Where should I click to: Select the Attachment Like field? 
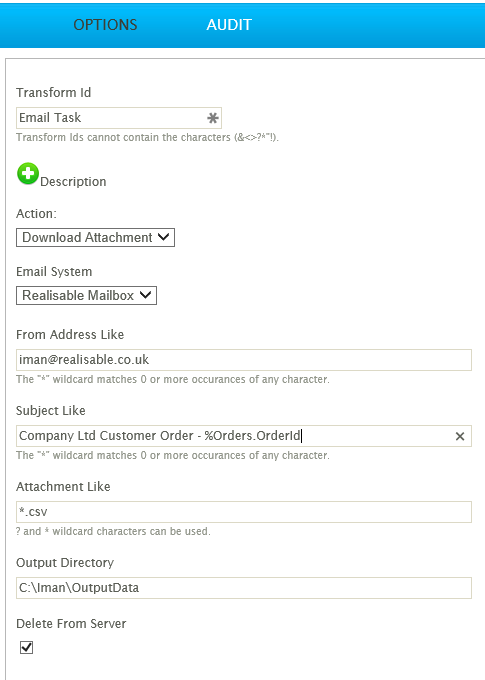click(244, 512)
